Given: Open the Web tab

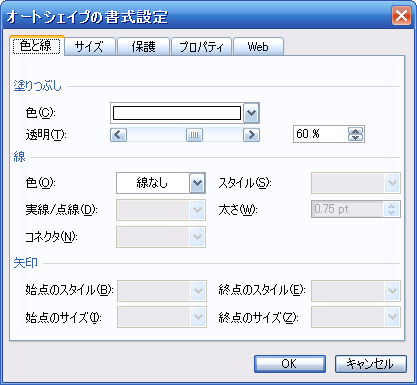Looking at the screenshot, I should tap(258, 47).
